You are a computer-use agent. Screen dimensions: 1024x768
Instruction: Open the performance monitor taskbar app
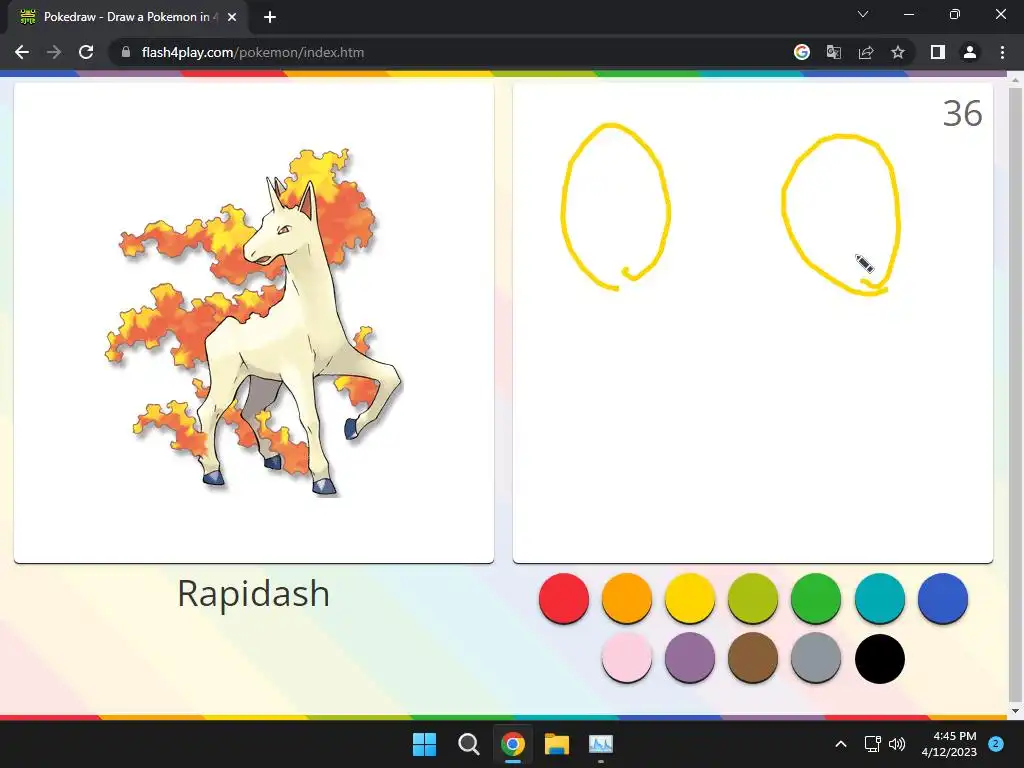[601, 744]
